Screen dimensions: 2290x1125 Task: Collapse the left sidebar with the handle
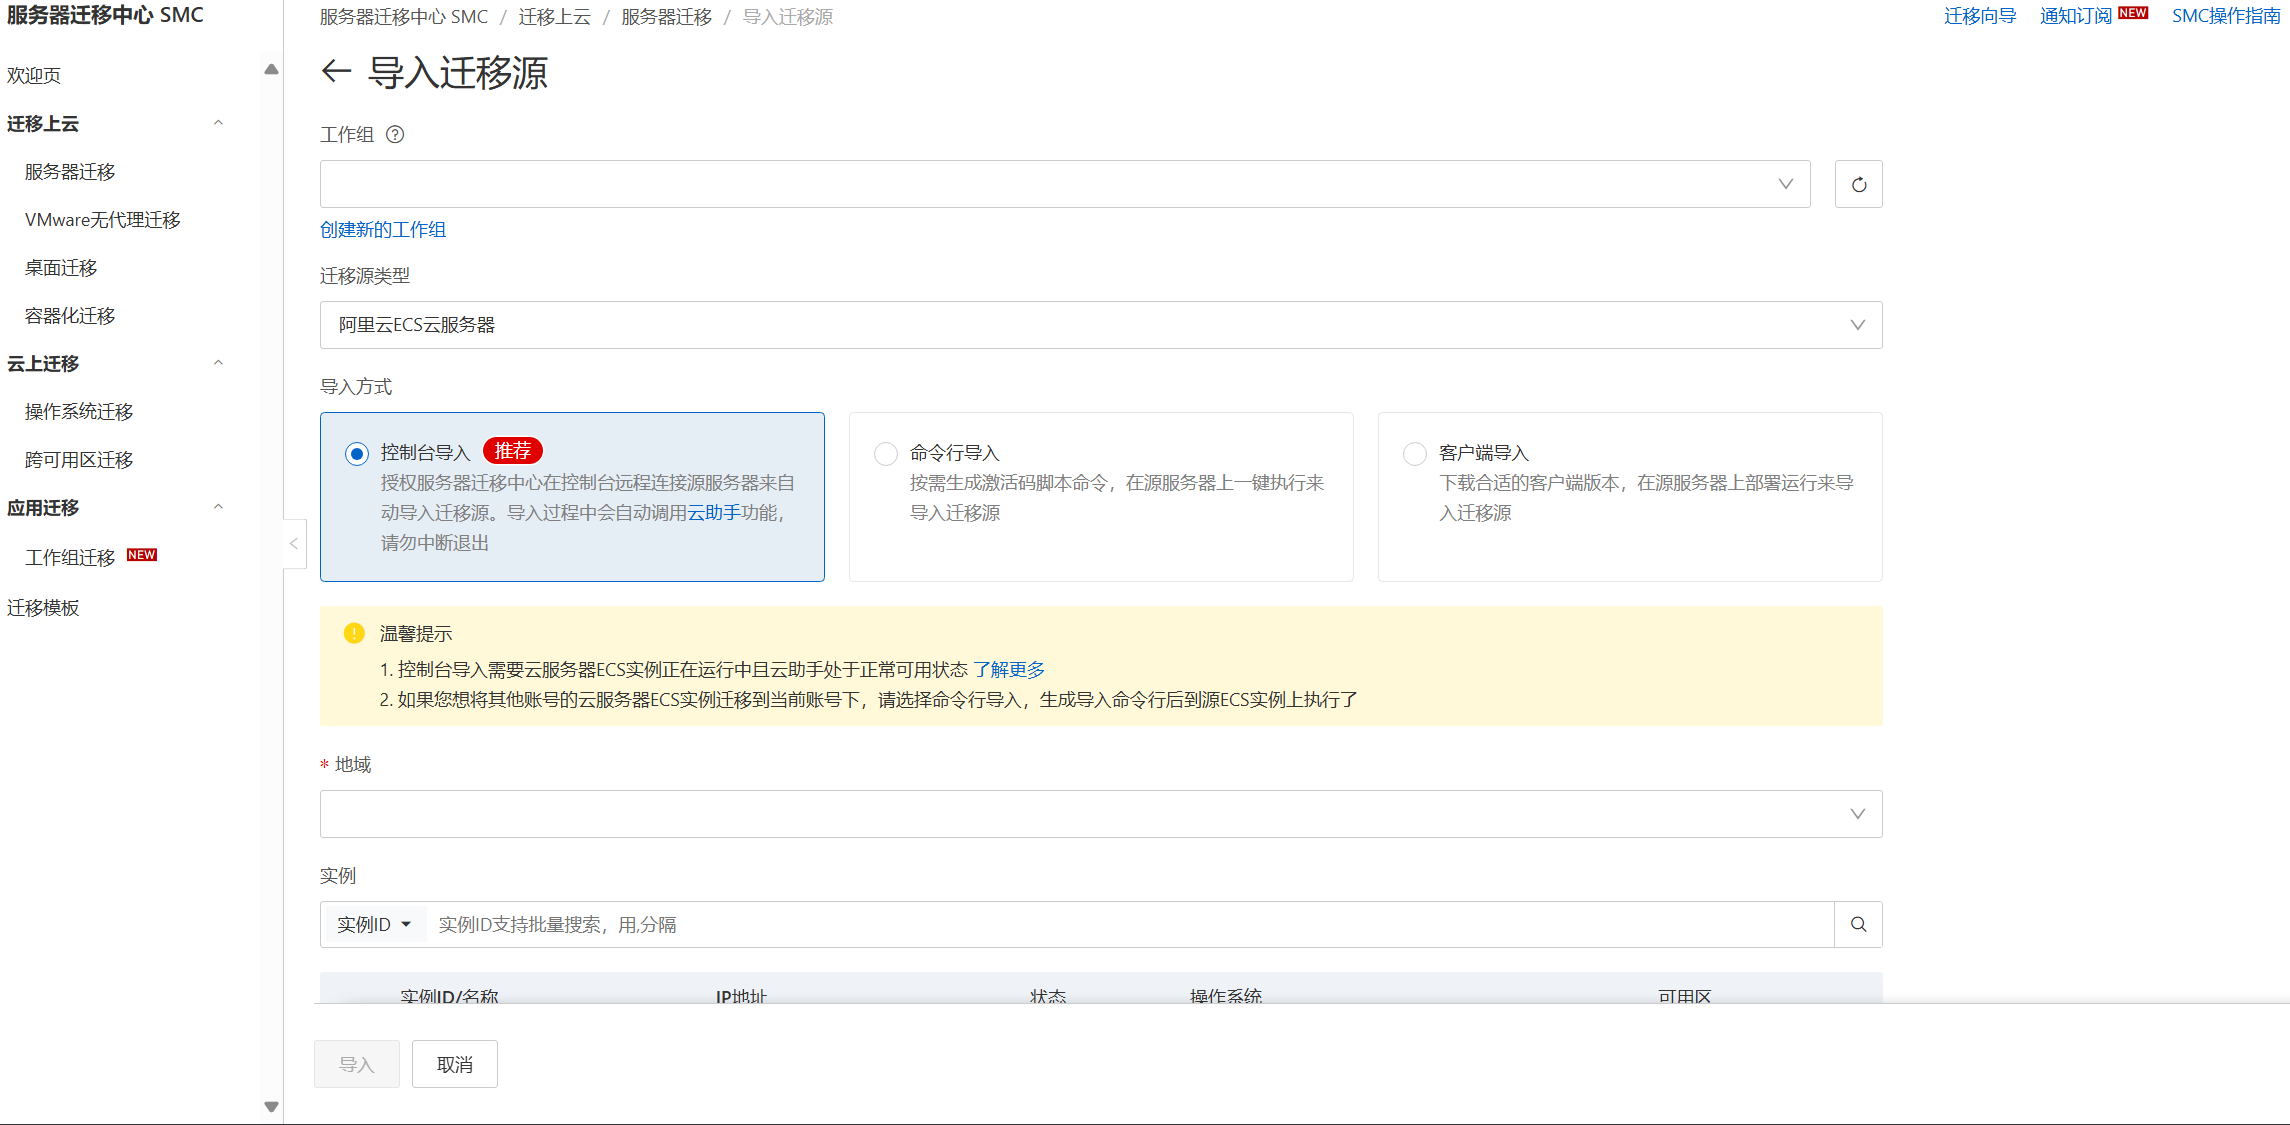click(294, 544)
